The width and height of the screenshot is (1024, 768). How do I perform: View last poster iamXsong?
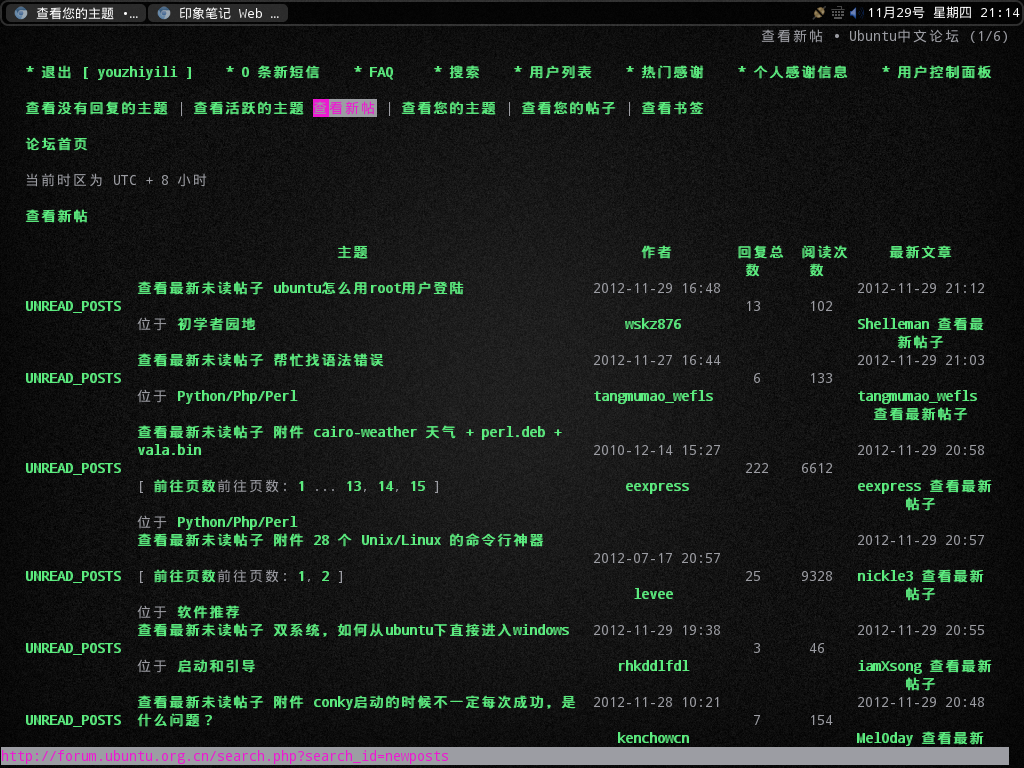pos(889,667)
